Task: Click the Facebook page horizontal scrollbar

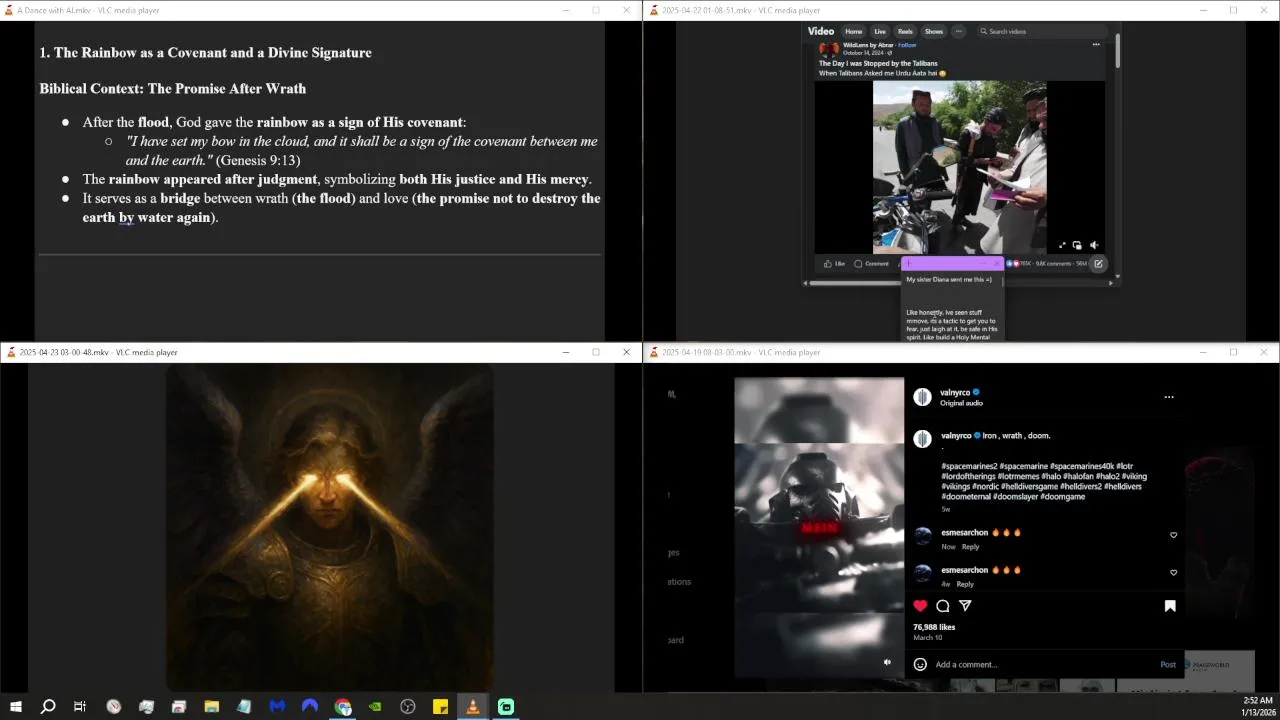Action: tap(855, 283)
